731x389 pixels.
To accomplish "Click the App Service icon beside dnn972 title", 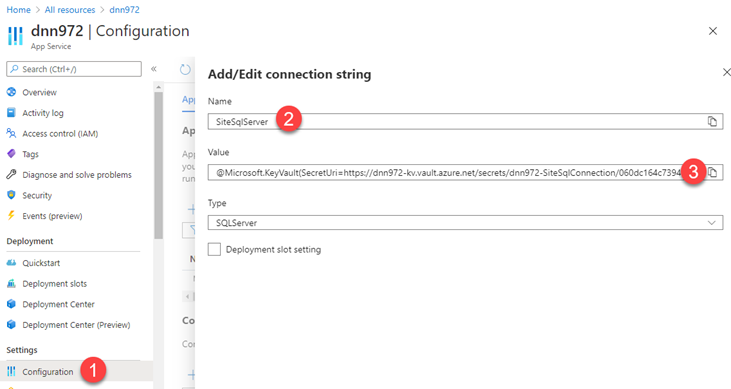I will pos(15,36).
